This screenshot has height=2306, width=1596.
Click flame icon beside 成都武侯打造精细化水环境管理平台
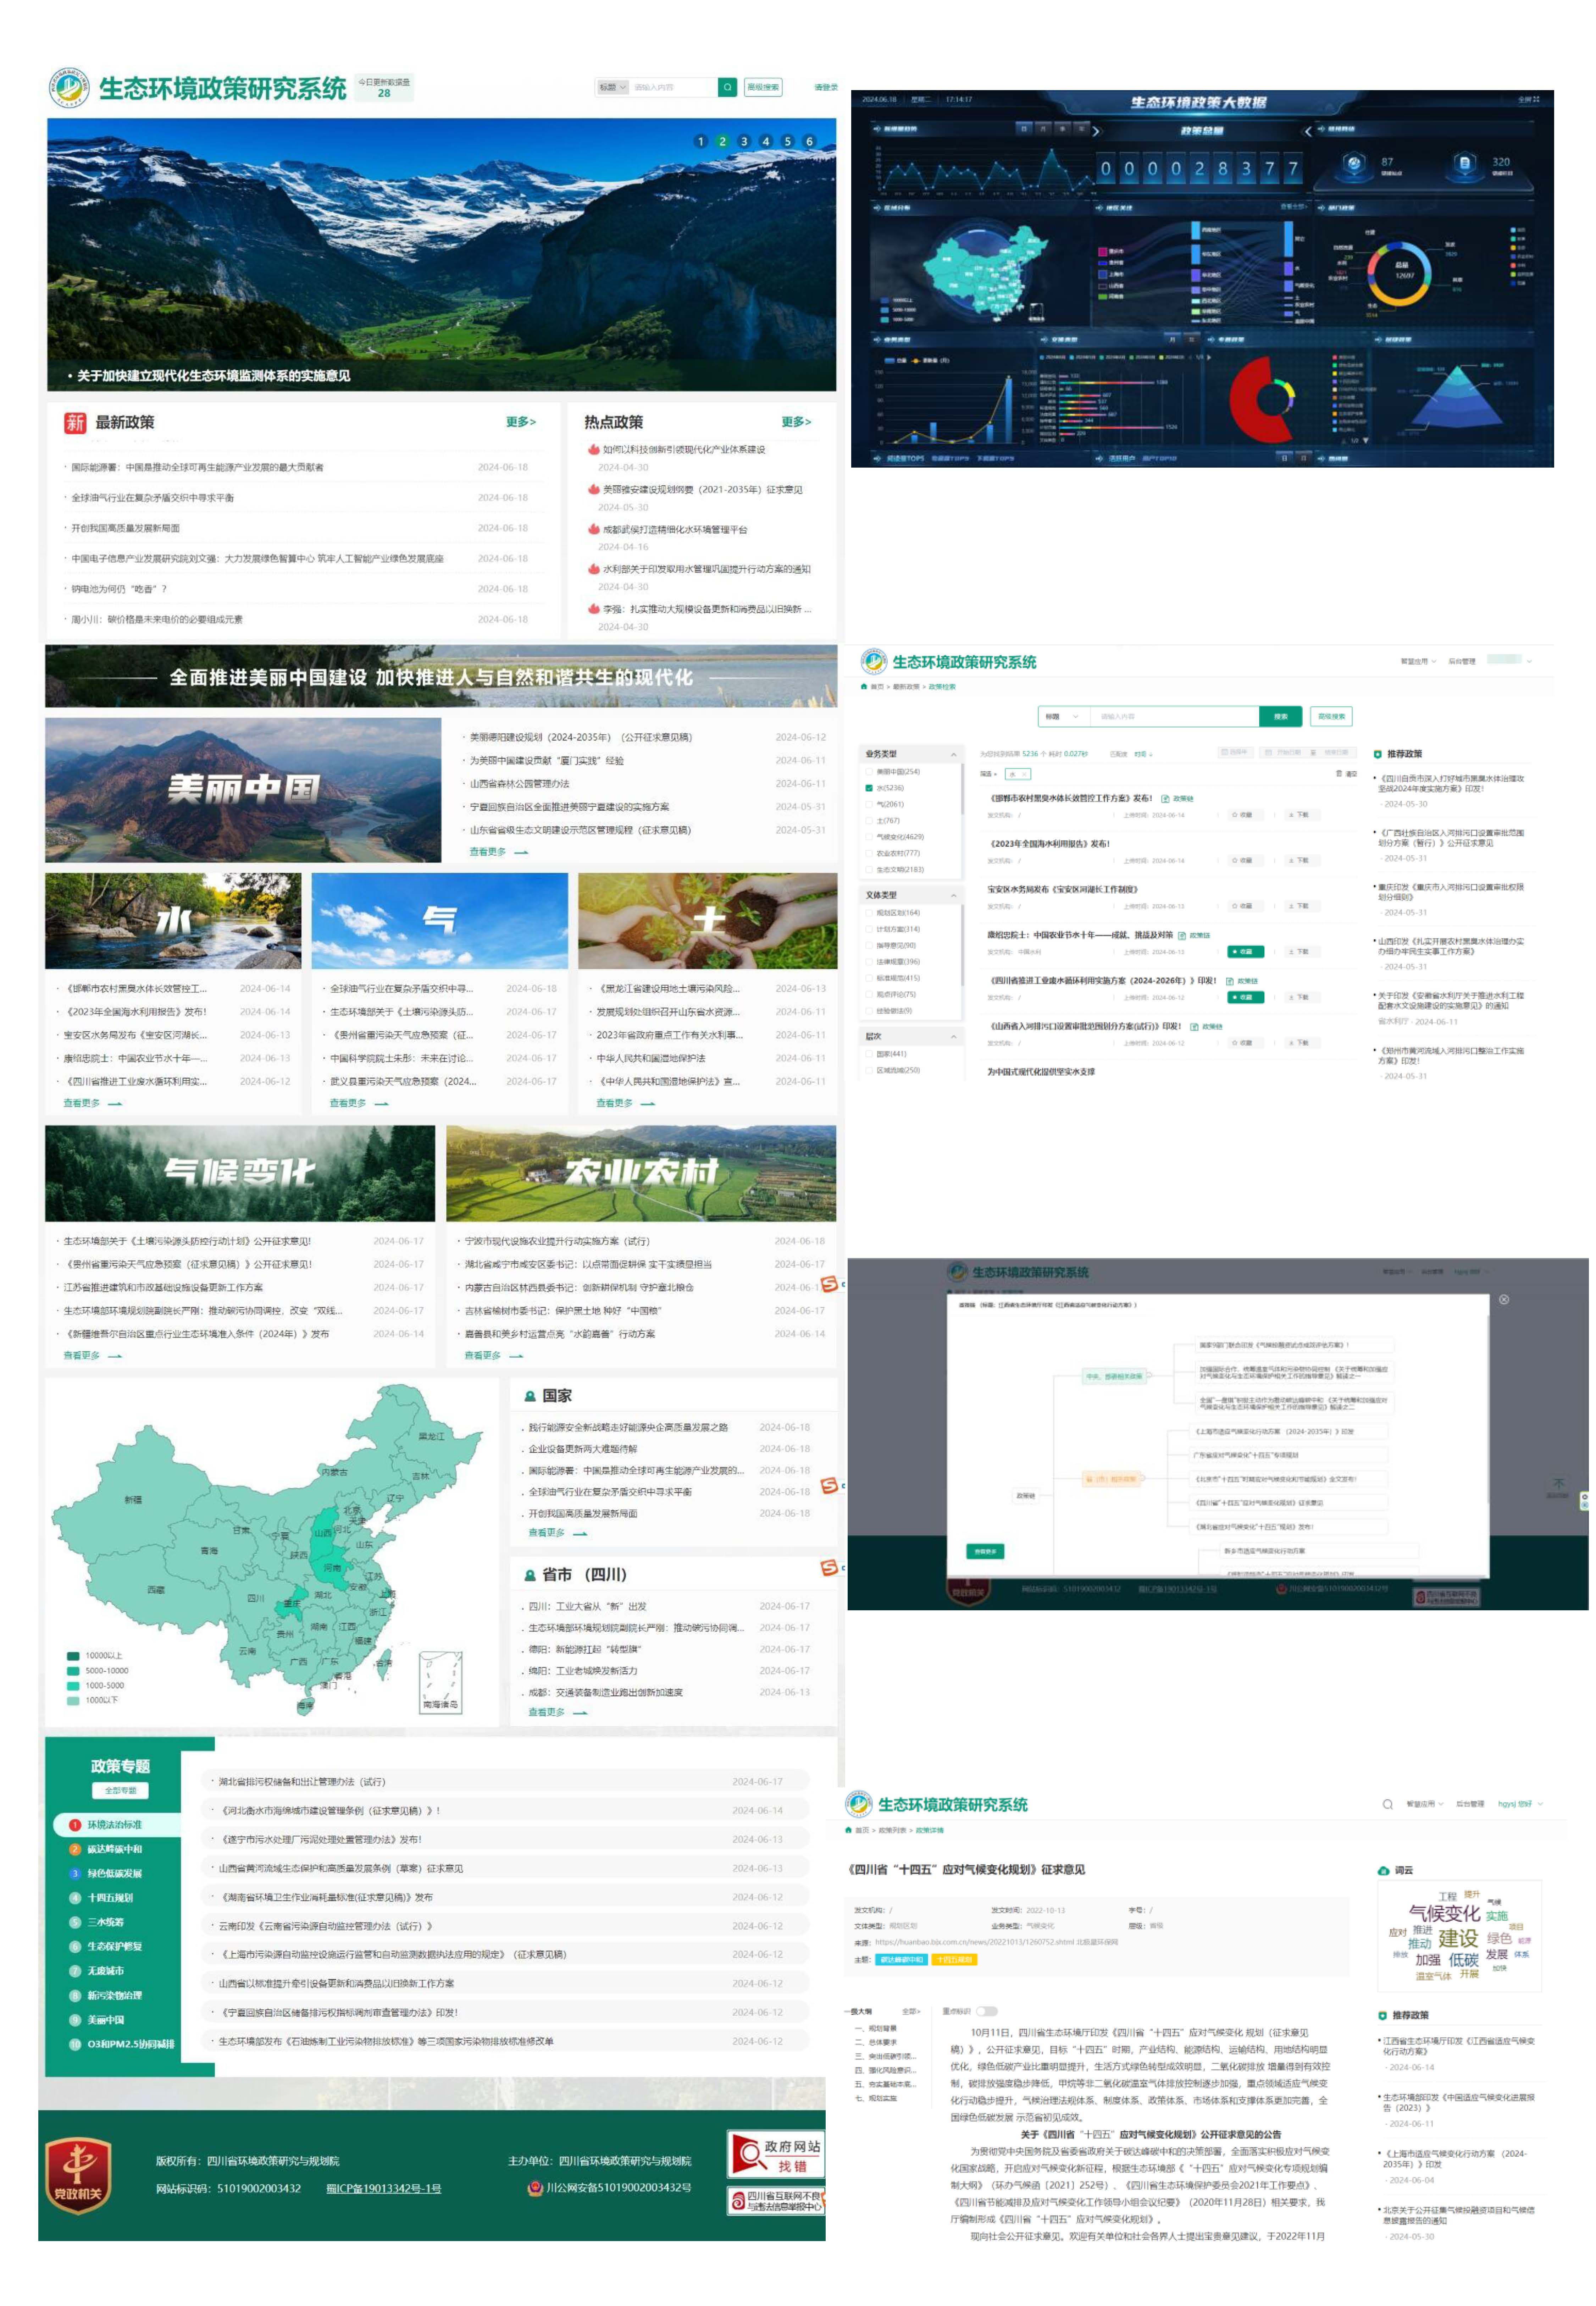[x=594, y=529]
